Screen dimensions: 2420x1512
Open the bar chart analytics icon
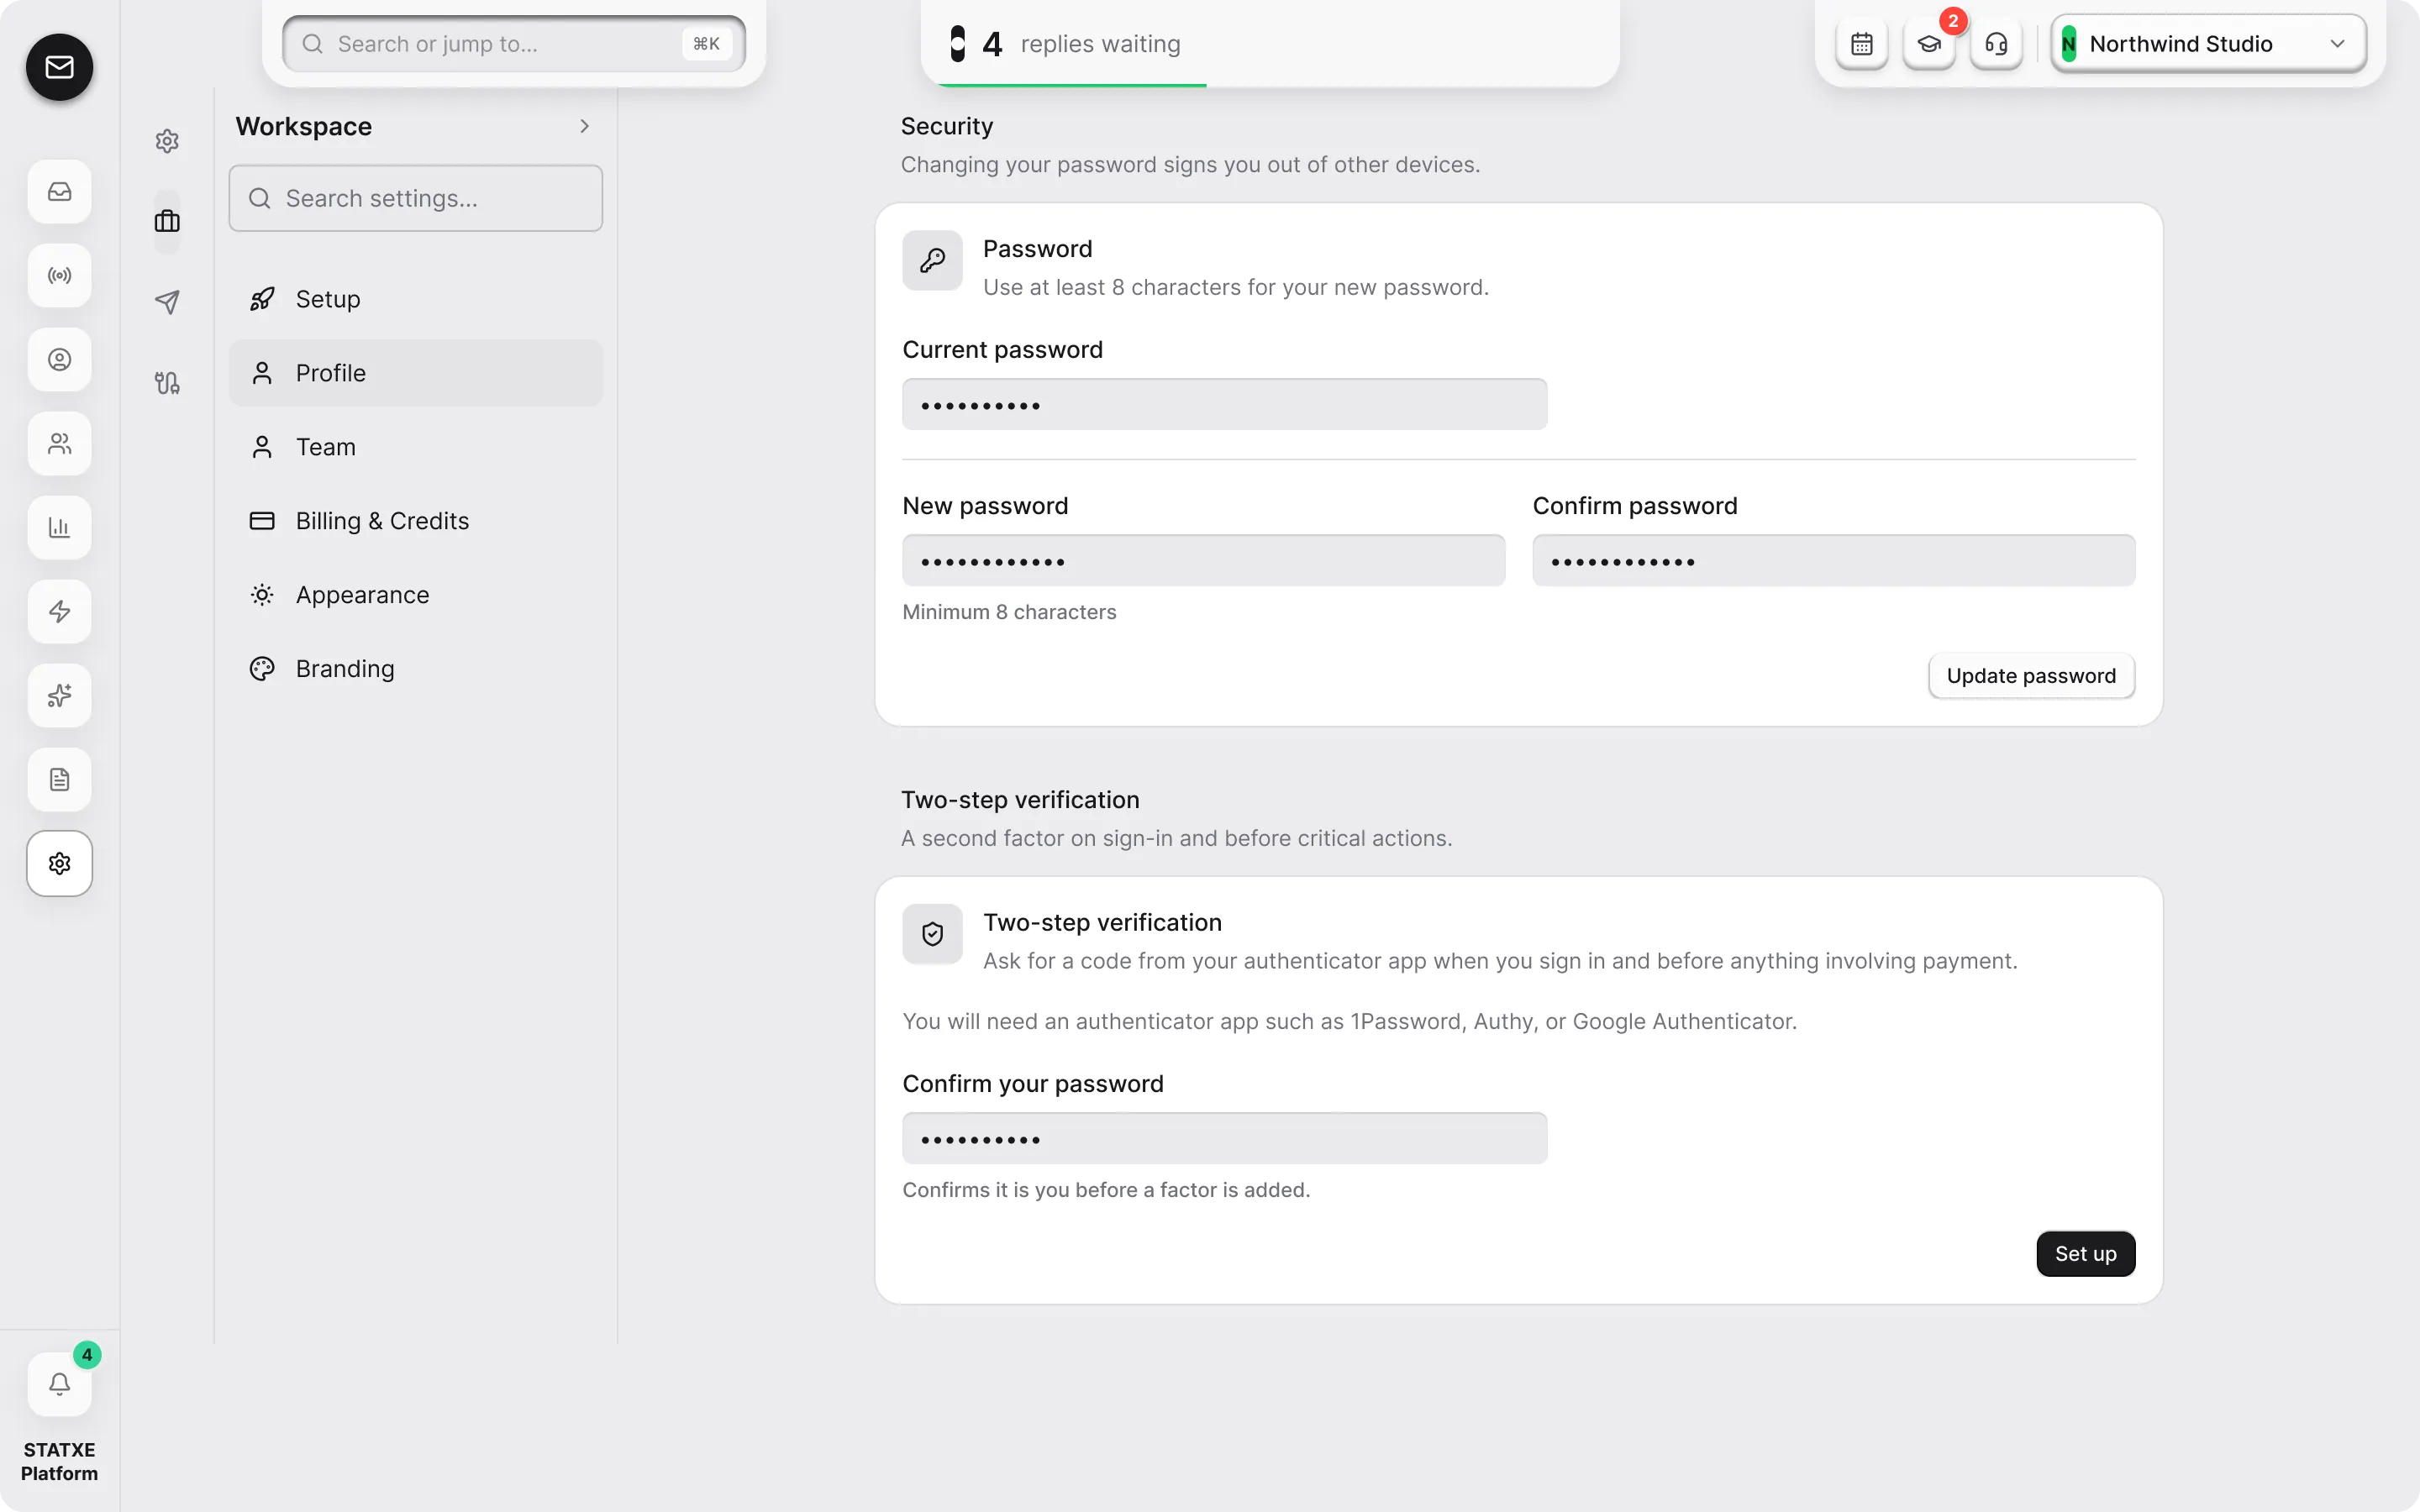(59, 527)
